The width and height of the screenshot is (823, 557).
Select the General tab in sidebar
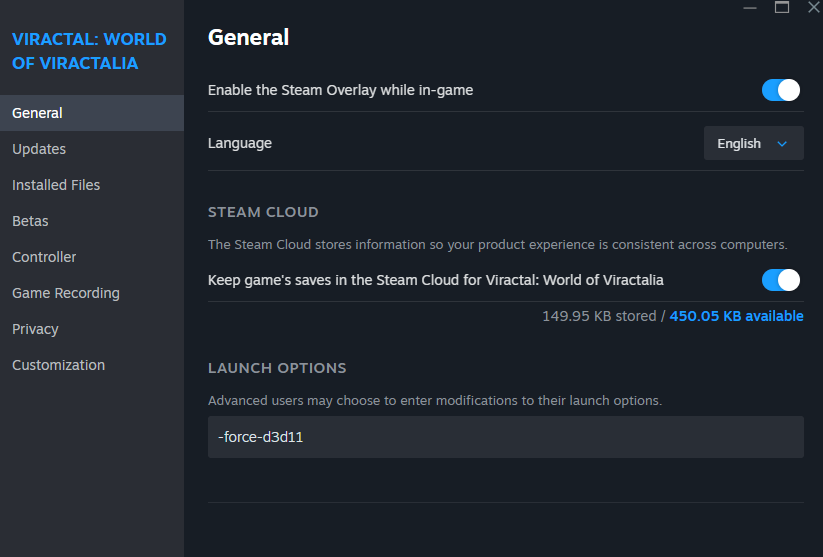pos(37,113)
